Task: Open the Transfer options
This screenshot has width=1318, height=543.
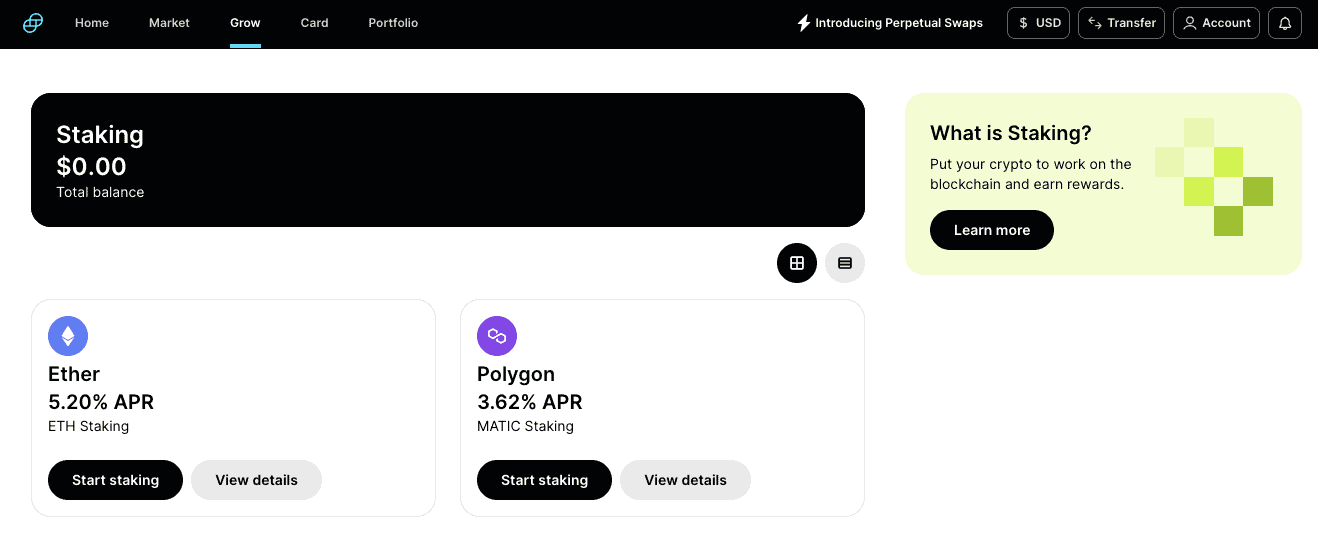Action: pyautogui.click(x=1121, y=23)
